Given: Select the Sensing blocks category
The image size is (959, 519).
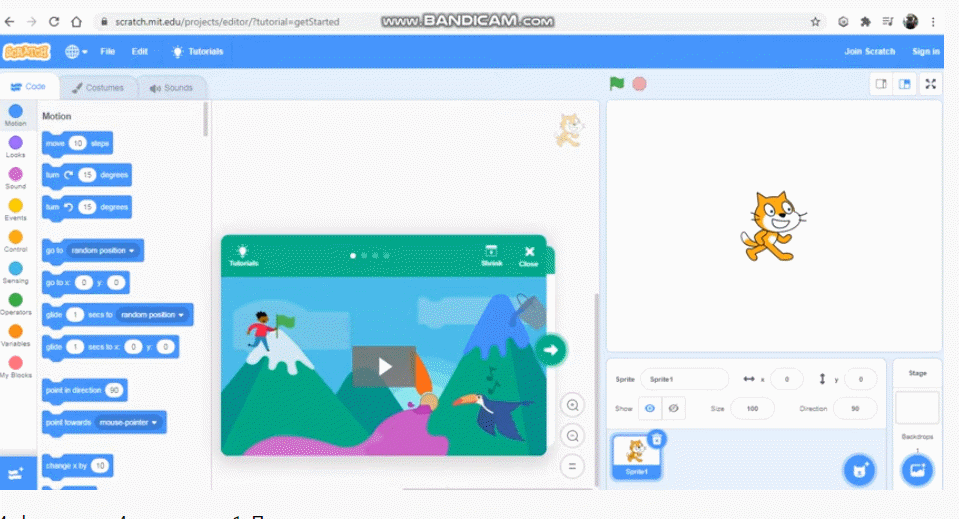Looking at the screenshot, I should (15, 273).
